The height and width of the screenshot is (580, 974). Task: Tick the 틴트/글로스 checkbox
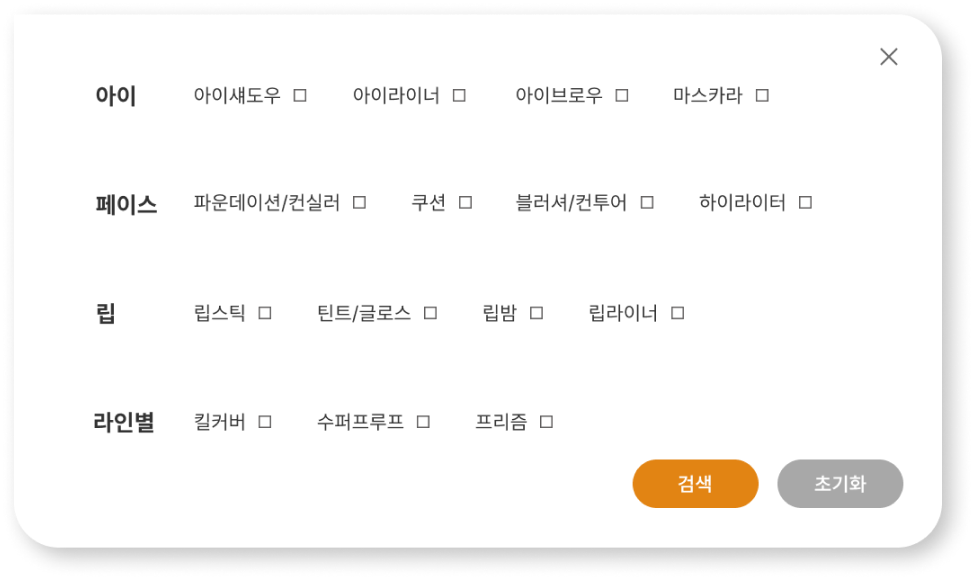coord(430,312)
